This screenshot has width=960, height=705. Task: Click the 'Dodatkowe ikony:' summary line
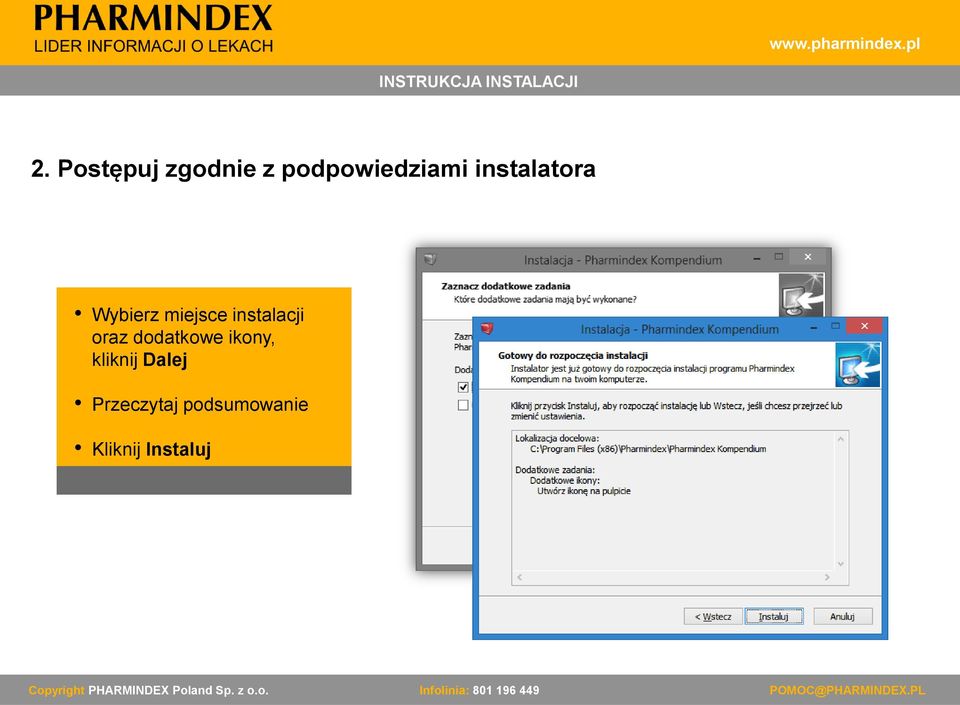[x=564, y=480]
